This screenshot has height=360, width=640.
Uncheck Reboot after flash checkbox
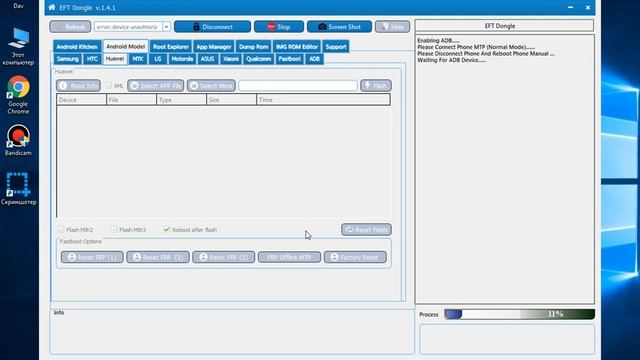(x=167, y=230)
